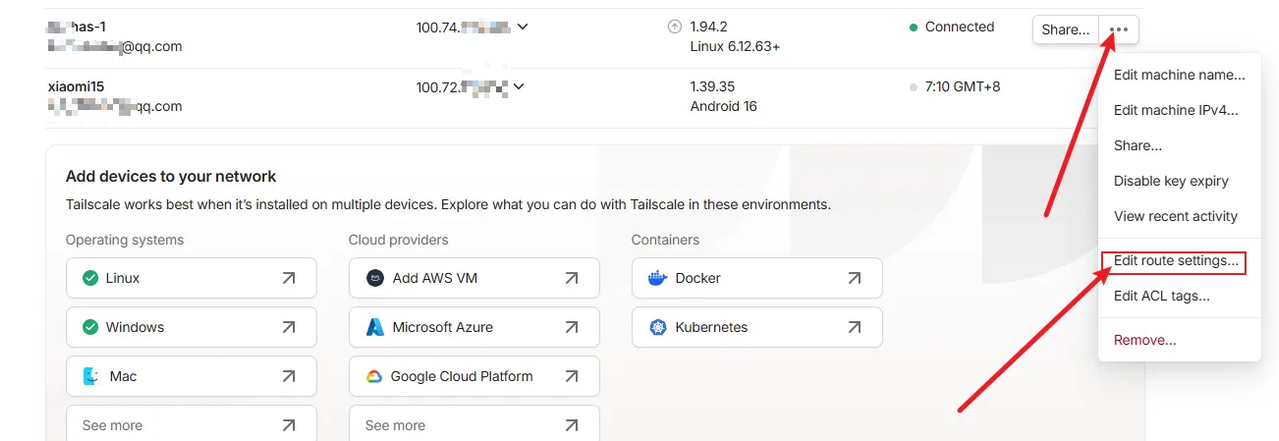Click the Microsoft Azure logo icon
This screenshot has width=1279, height=441.
(375, 327)
